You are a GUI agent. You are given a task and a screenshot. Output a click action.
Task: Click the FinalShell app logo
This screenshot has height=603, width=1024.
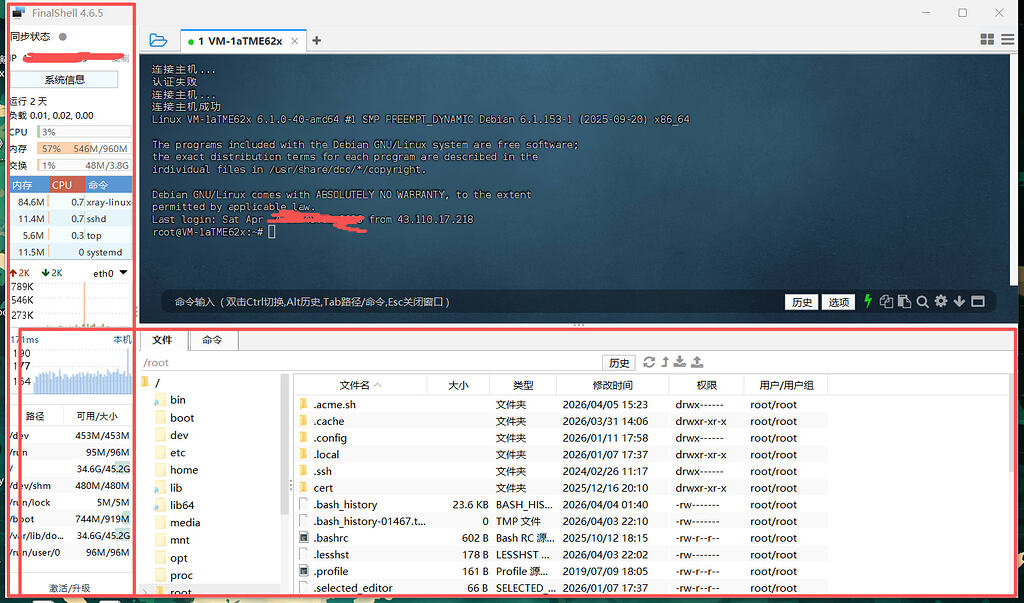click(x=18, y=13)
